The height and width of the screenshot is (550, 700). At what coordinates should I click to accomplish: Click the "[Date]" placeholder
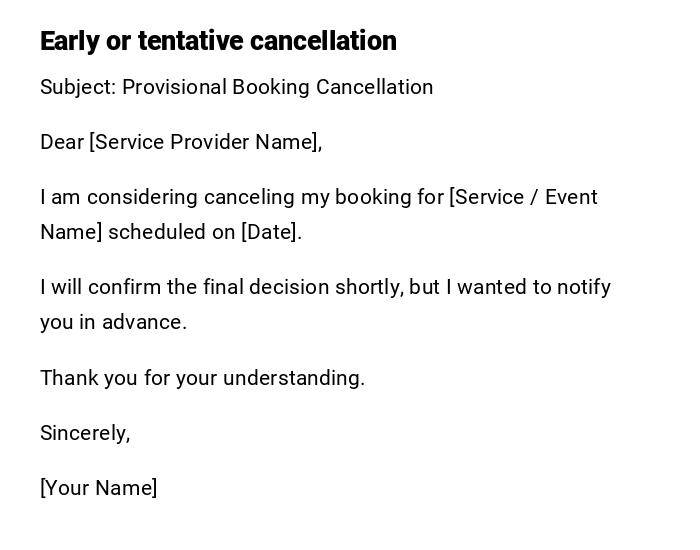[271, 232]
